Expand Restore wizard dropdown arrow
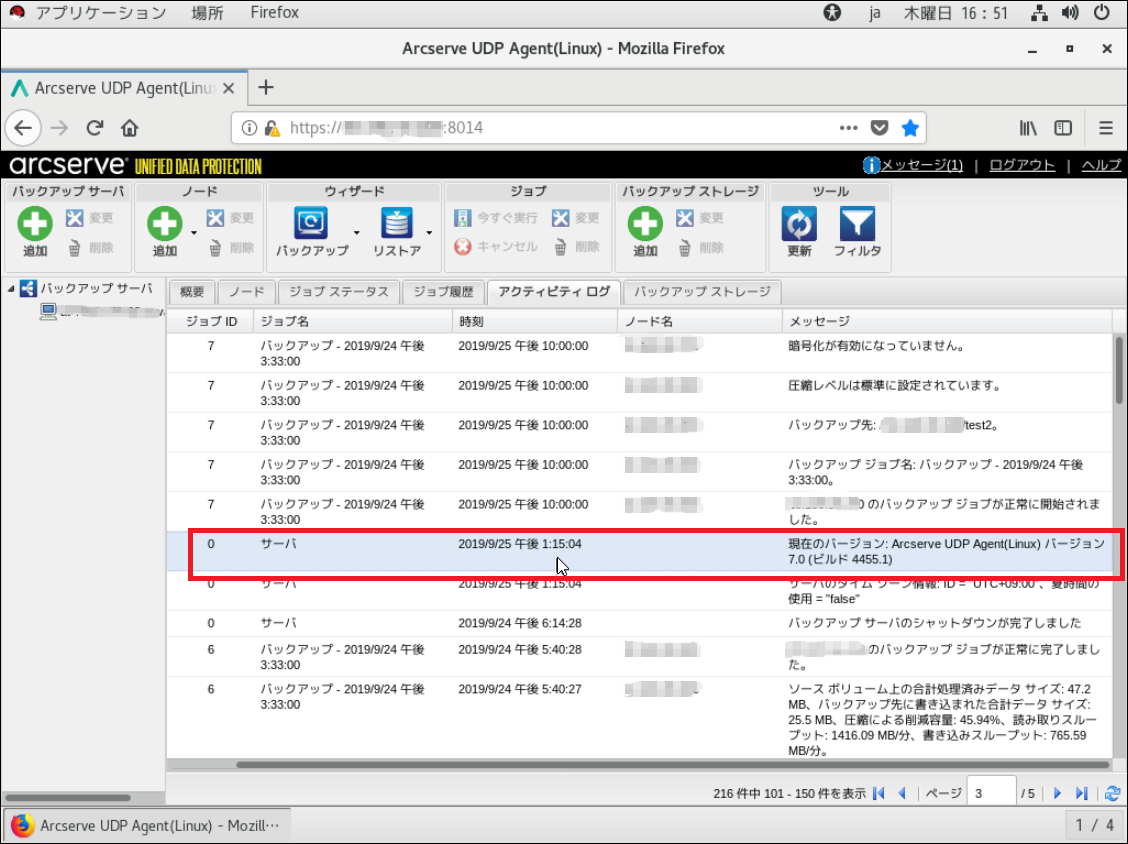 click(429, 232)
